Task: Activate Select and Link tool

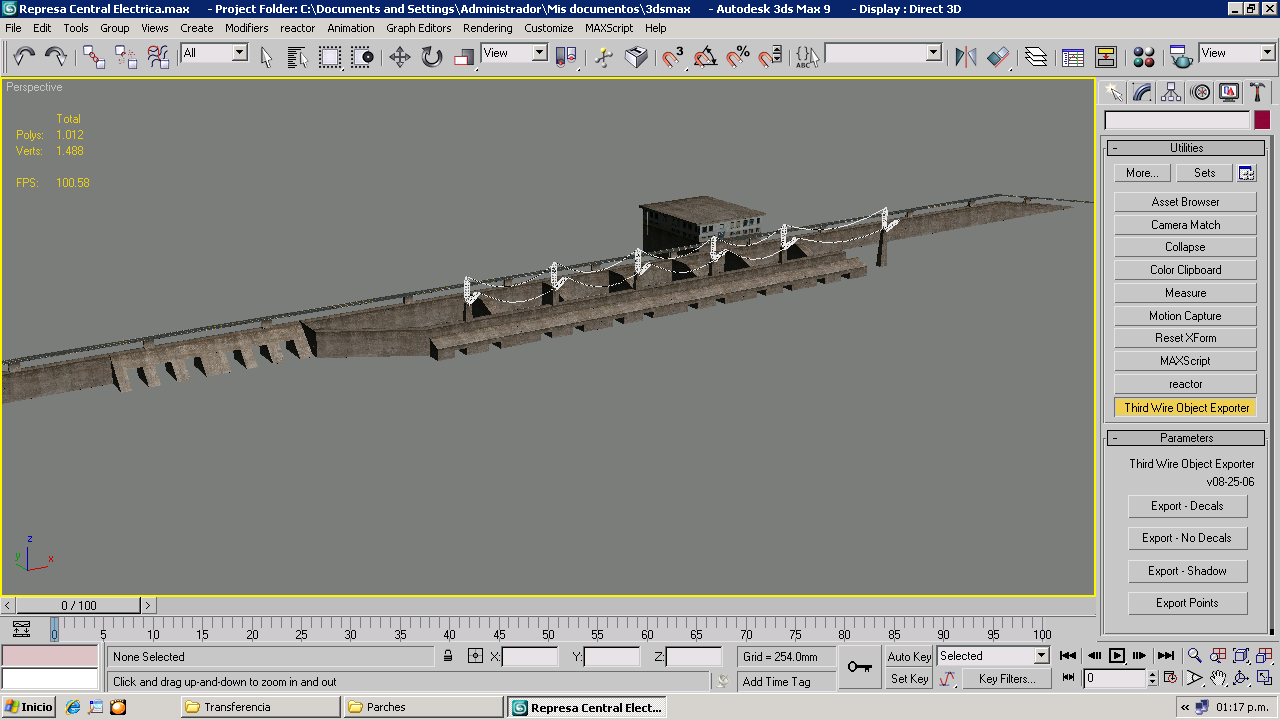Action: [94, 57]
